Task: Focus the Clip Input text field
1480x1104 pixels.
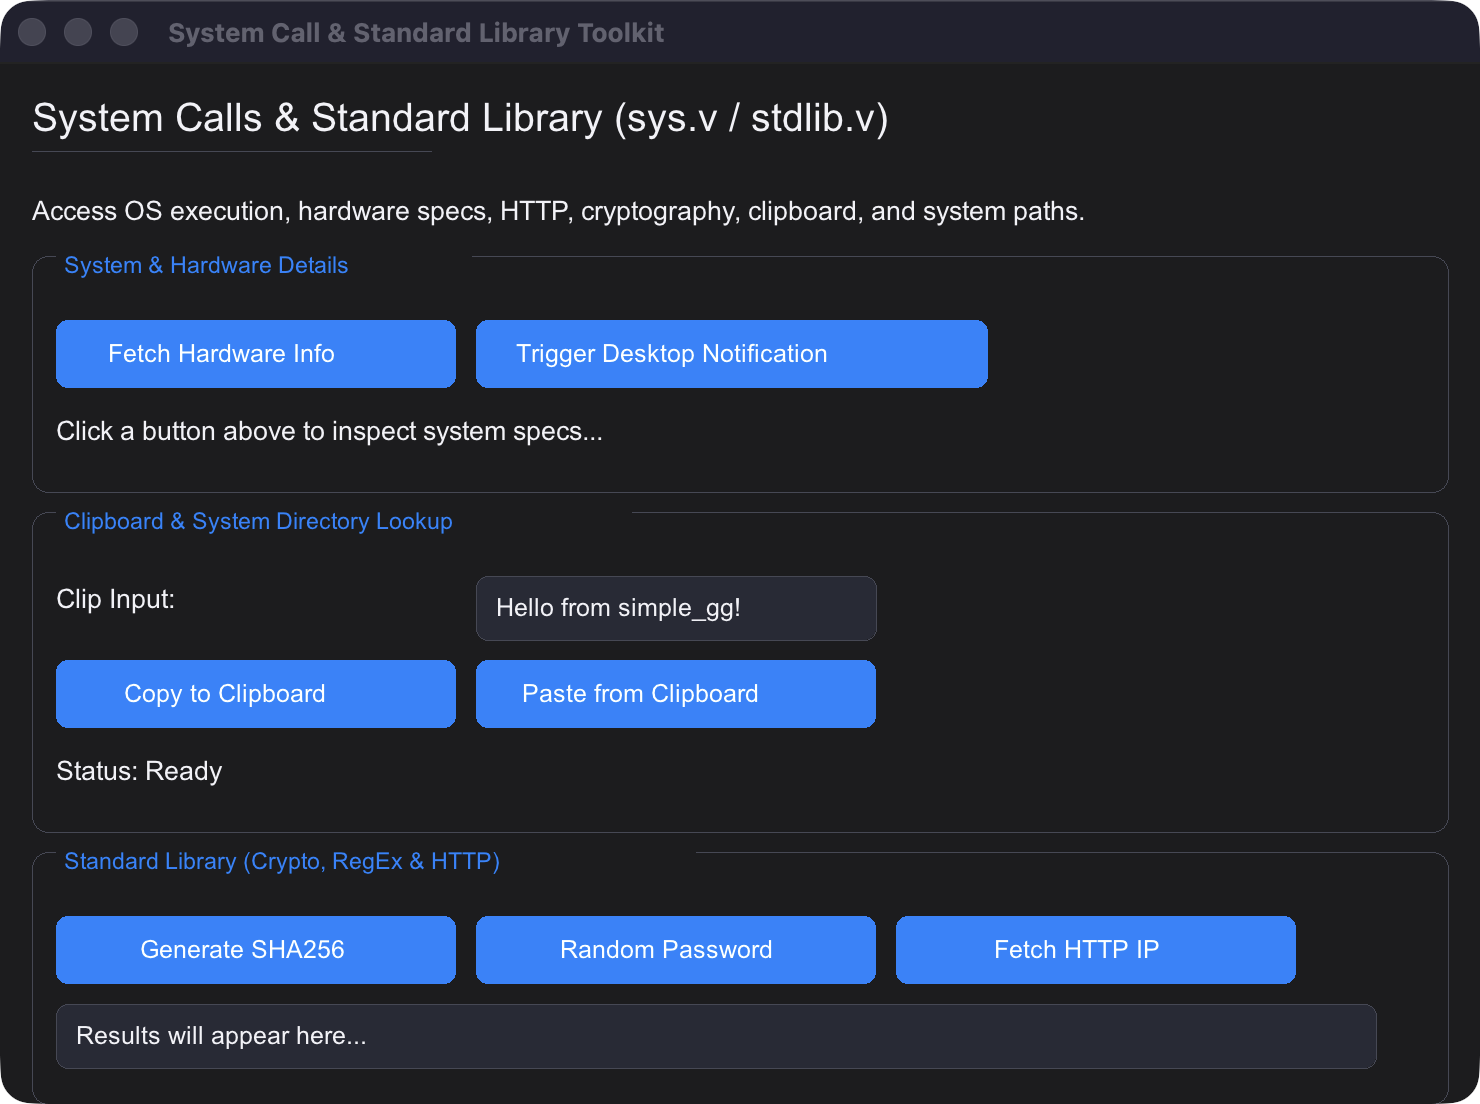Action: (x=676, y=608)
